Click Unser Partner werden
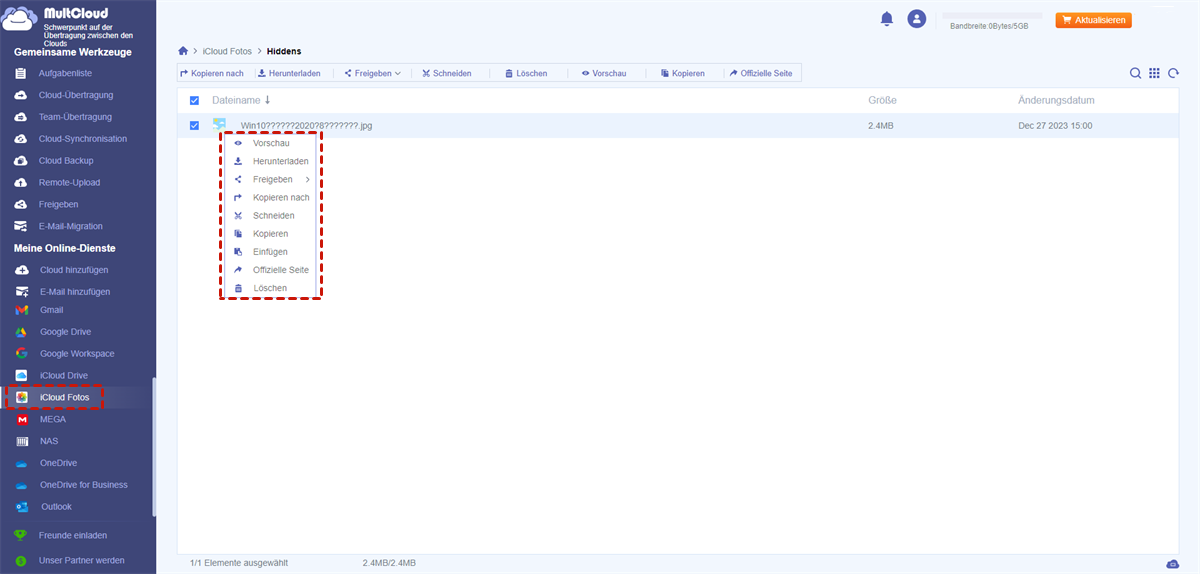This screenshot has width=1200, height=574. point(82,561)
